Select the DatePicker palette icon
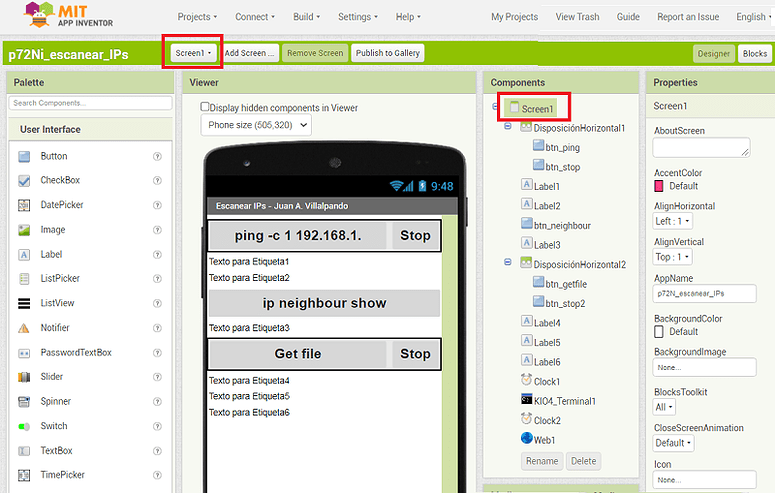 pos(24,205)
